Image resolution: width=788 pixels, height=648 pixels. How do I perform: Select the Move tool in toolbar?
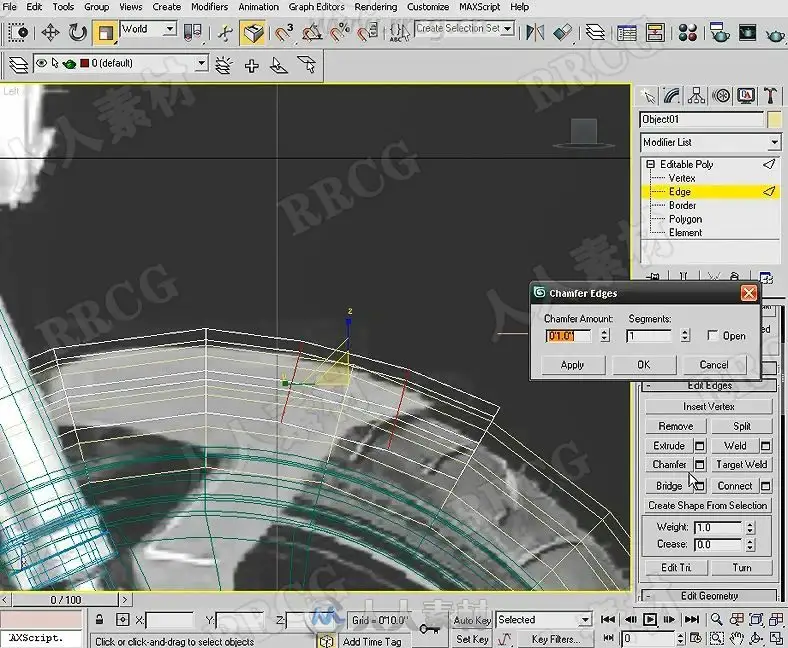[x=50, y=33]
